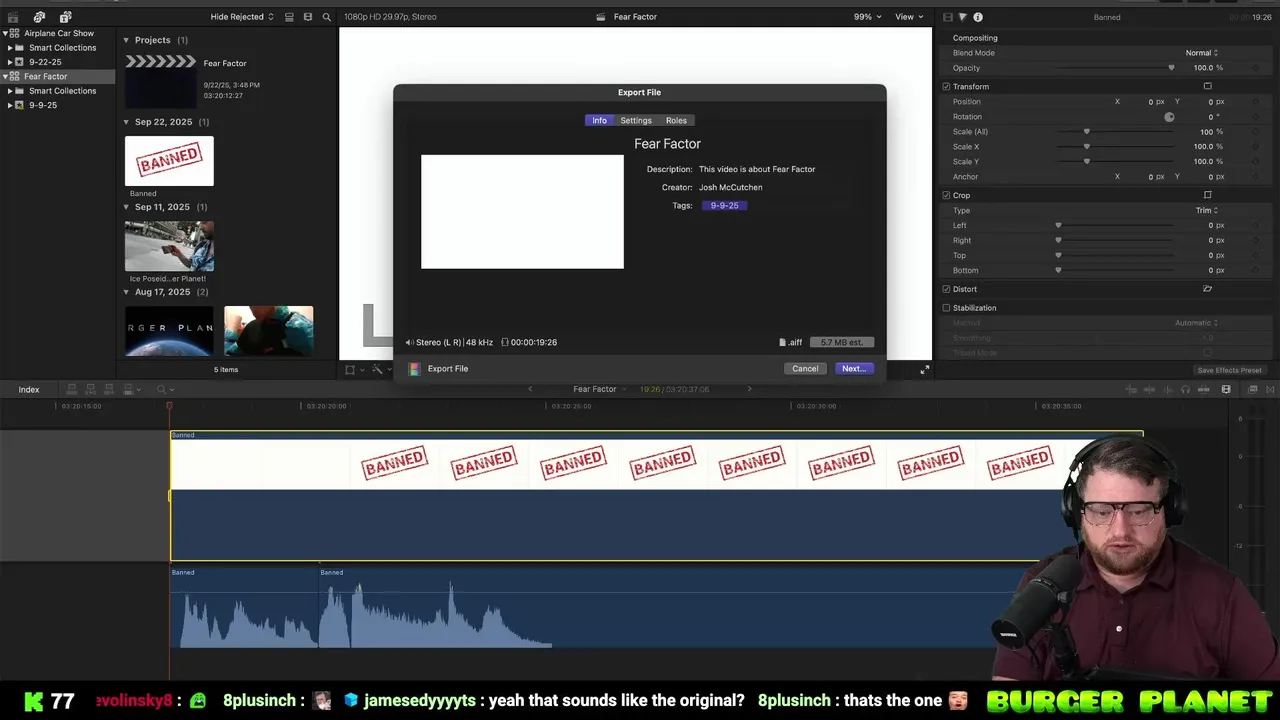
Task: Open timeline clip appearance filmstrip icon
Action: coord(1226,389)
